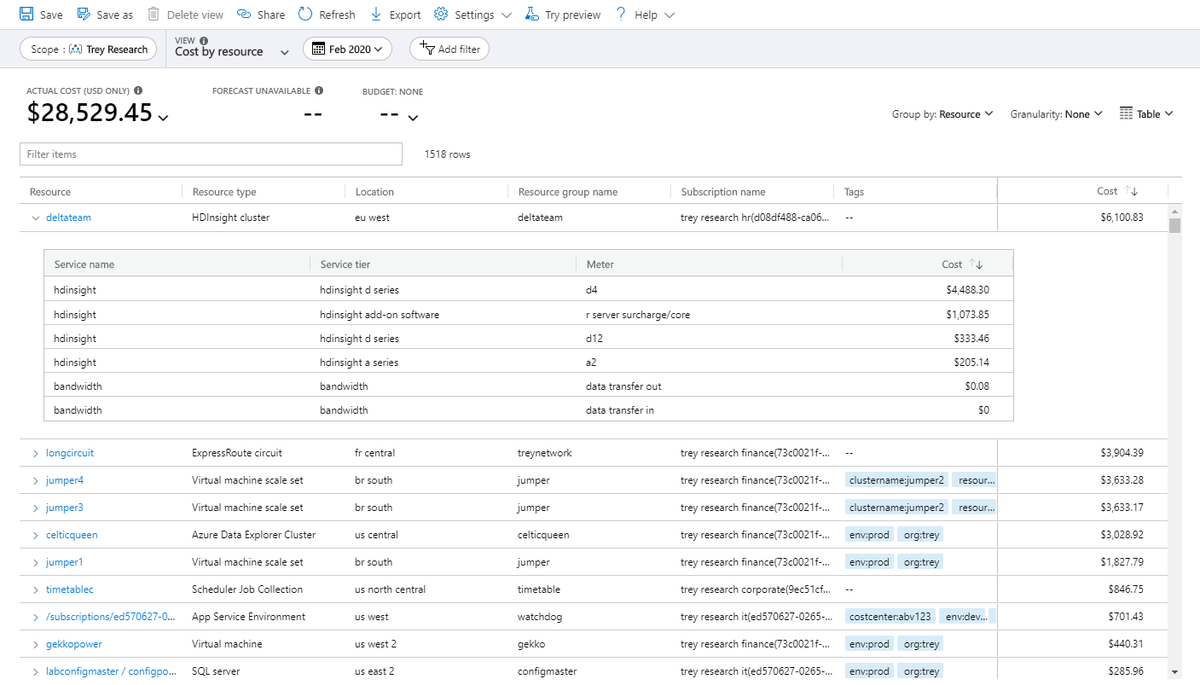1200x685 pixels.
Task: Collapse the deltateam row
Action: tap(36, 217)
